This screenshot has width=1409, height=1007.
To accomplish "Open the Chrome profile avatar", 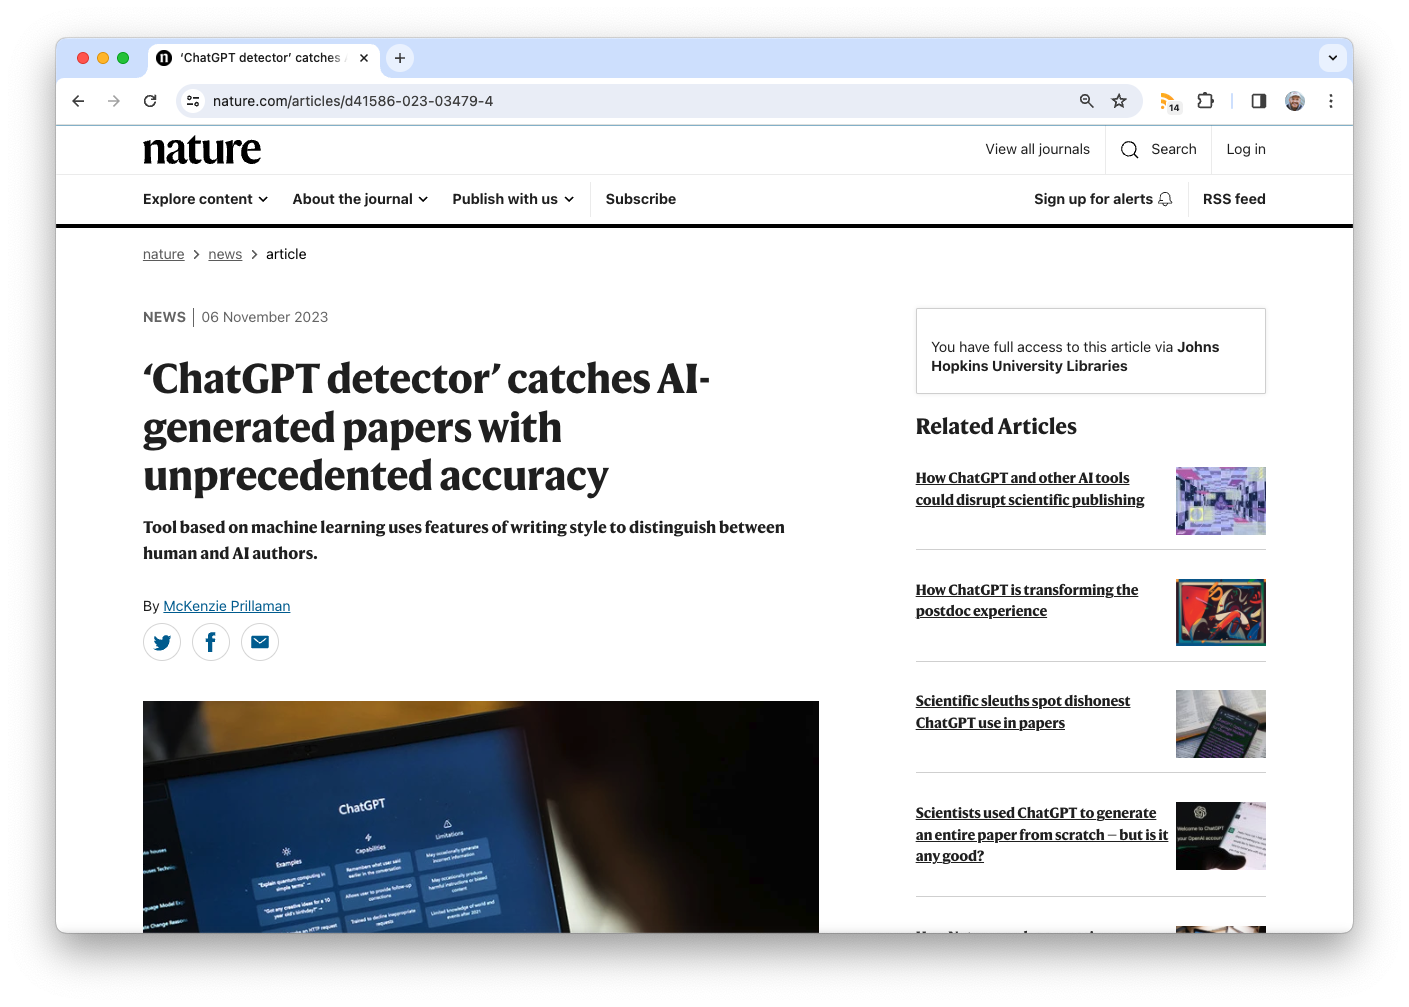I will coord(1294,101).
